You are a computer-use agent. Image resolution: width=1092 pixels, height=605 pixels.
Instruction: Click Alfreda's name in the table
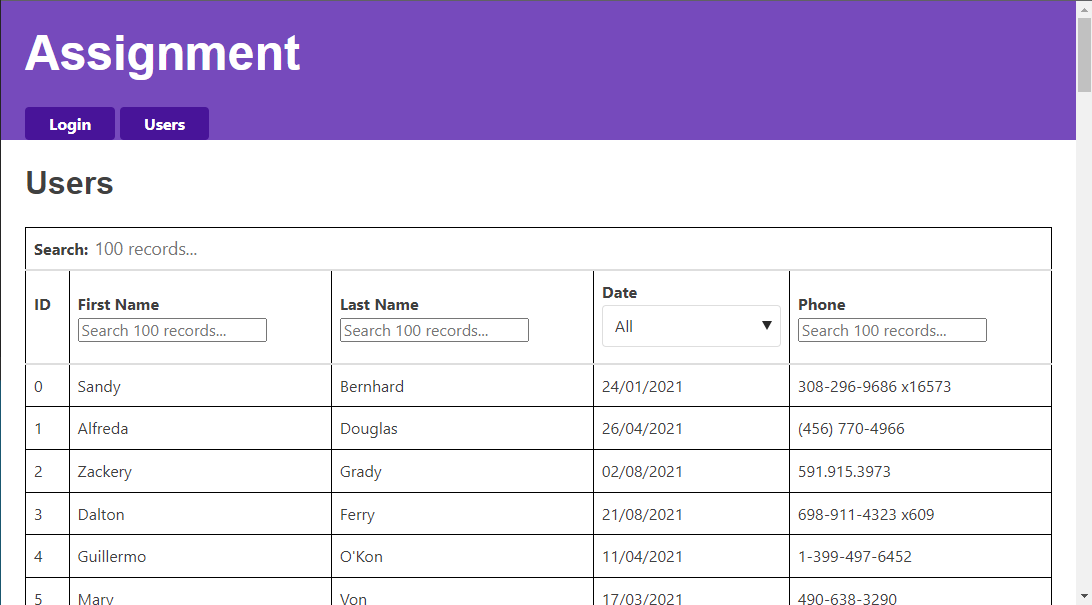(103, 428)
